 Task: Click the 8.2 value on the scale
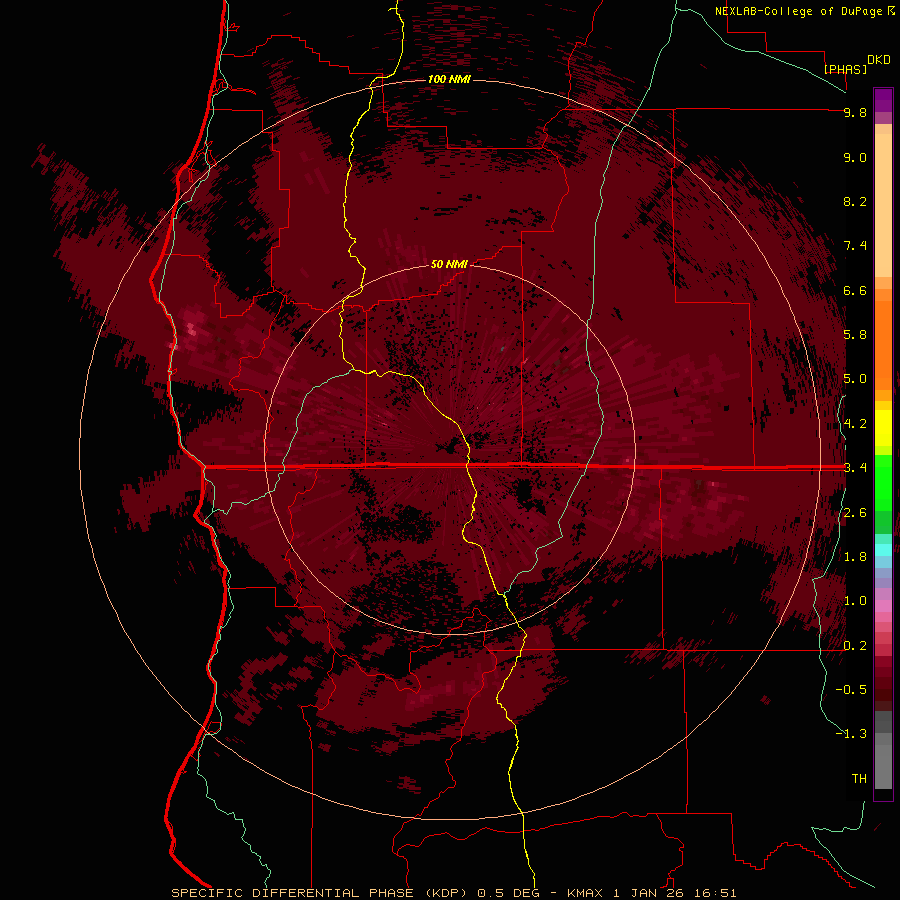[x=855, y=201]
